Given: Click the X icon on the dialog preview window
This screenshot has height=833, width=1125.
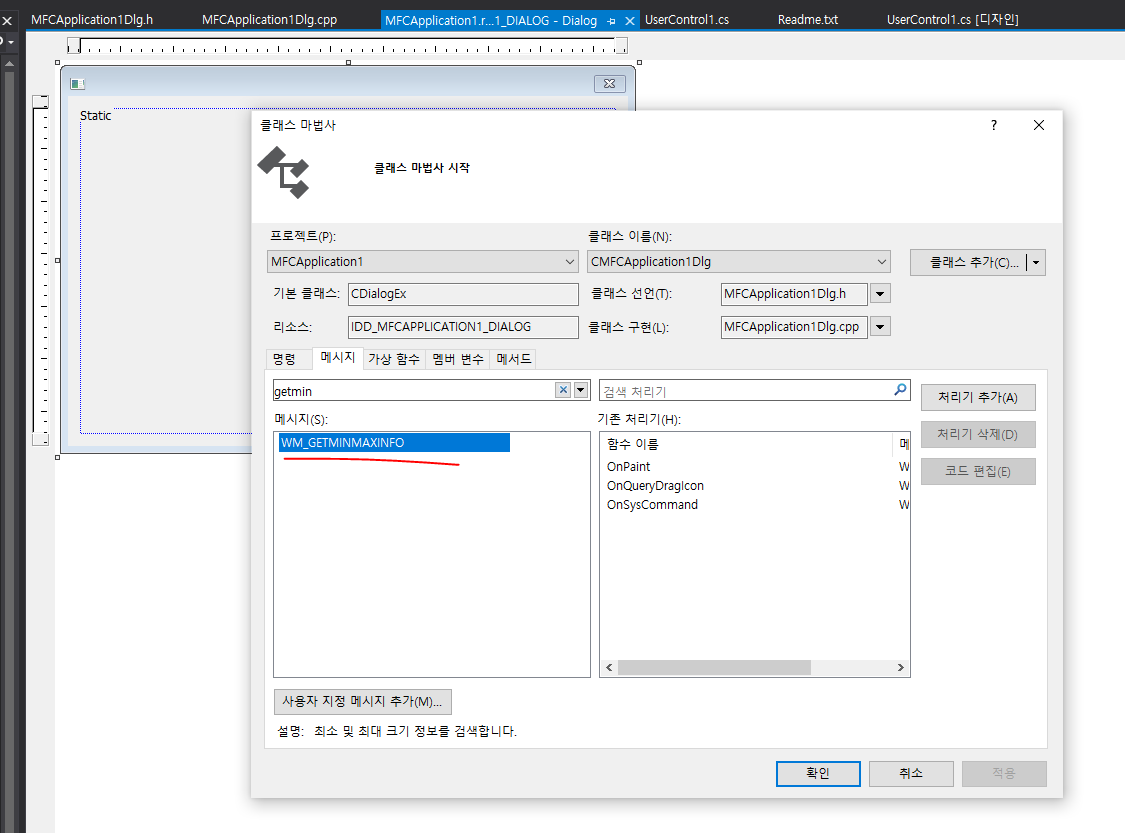Looking at the screenshot, I should click(610, 84).
